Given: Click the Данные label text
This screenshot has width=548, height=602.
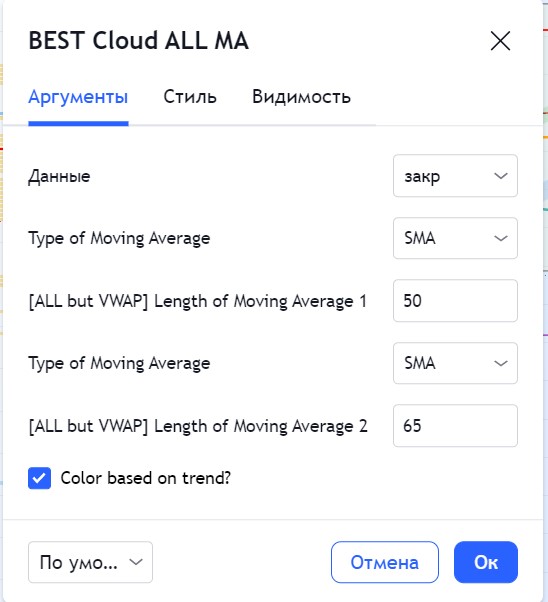Looking at the screenshot, I should click(x=59, y=176).
